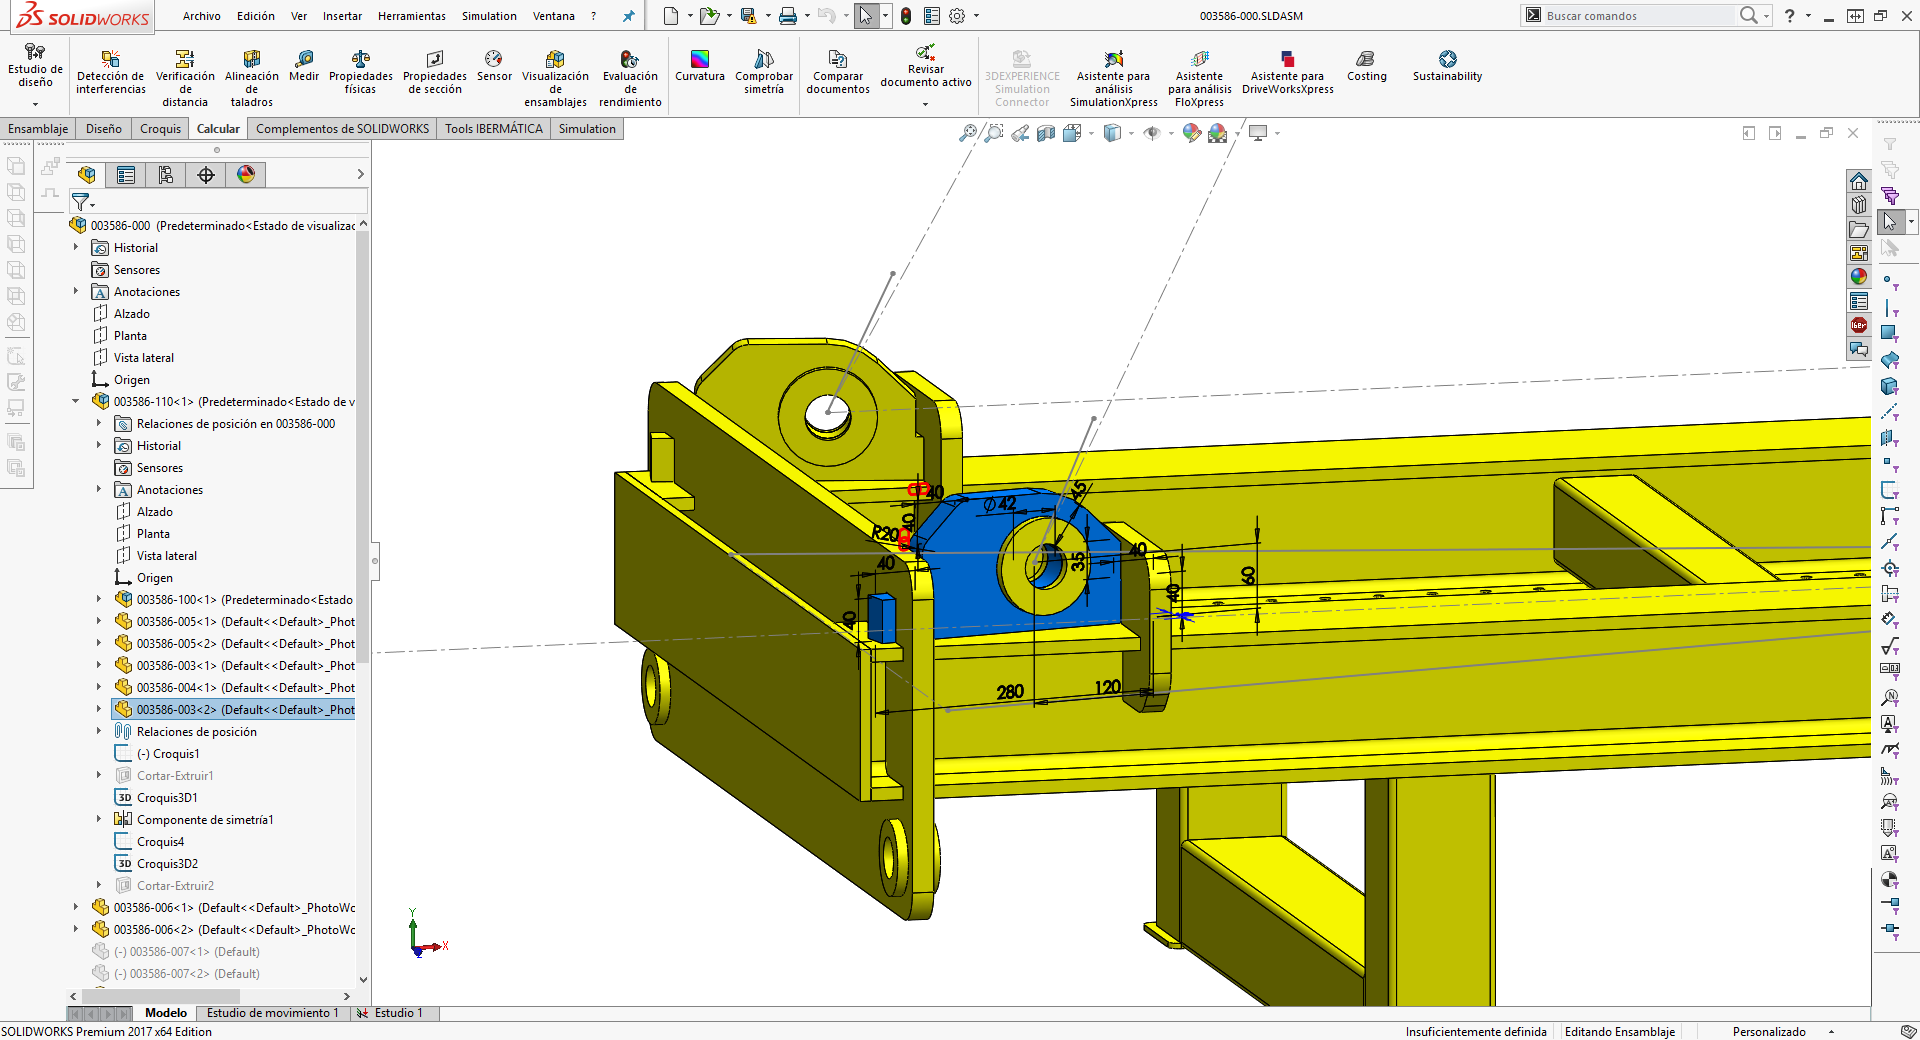Collapse the 003586-110<1> subassembly node
Viewport: 1920px width, 1040px height.
(x=76, y=402)
